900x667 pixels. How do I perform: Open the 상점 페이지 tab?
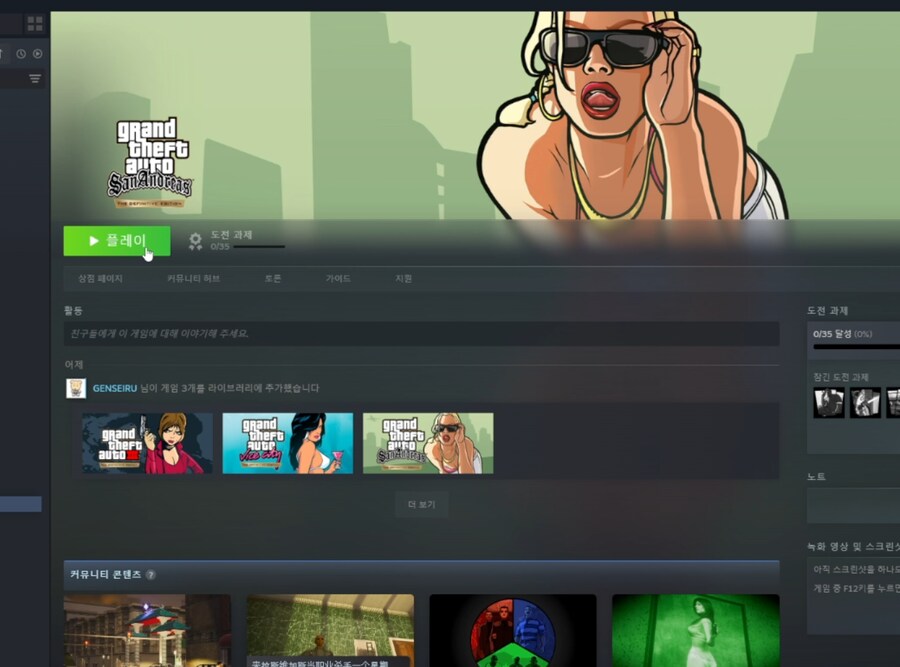coord(100,279)
